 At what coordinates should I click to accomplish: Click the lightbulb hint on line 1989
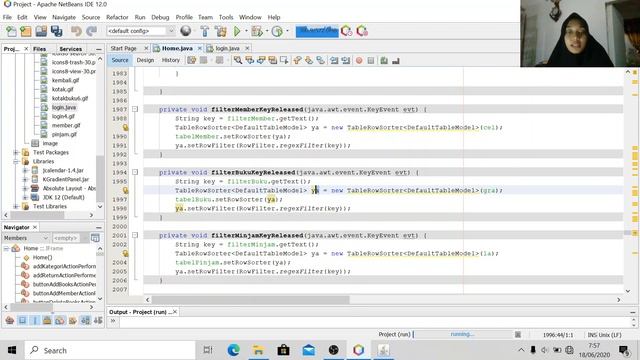coord(125,127)
